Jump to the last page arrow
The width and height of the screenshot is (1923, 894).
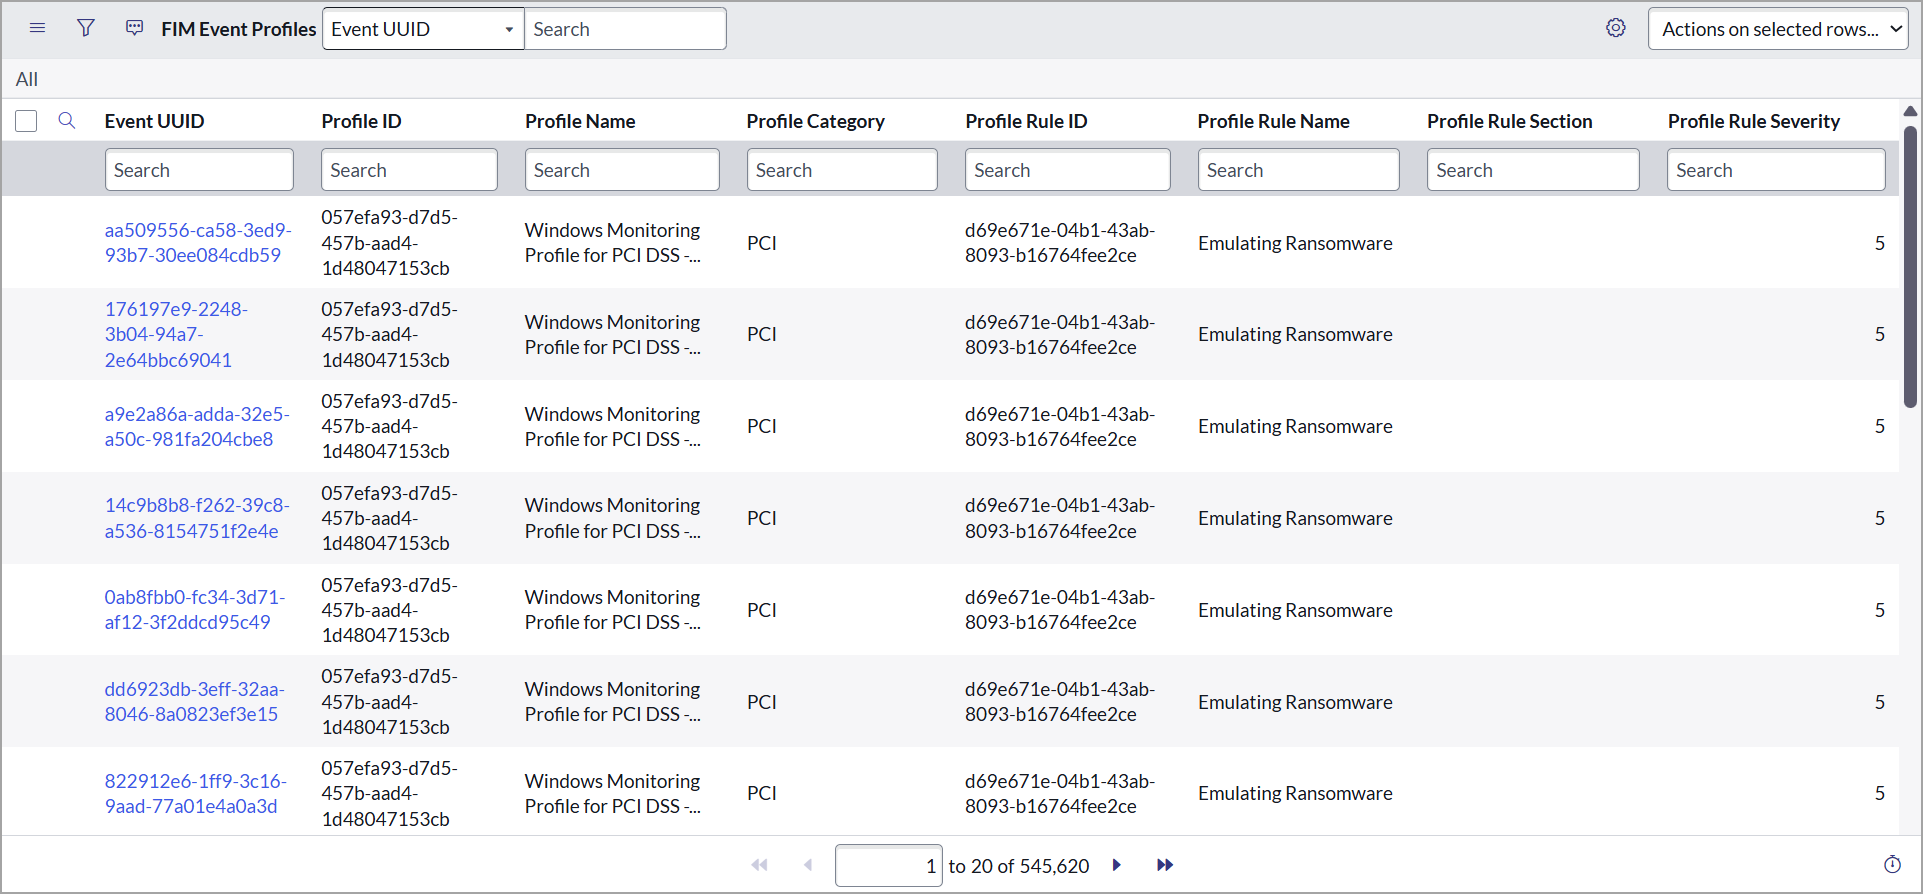[1164, 865]
